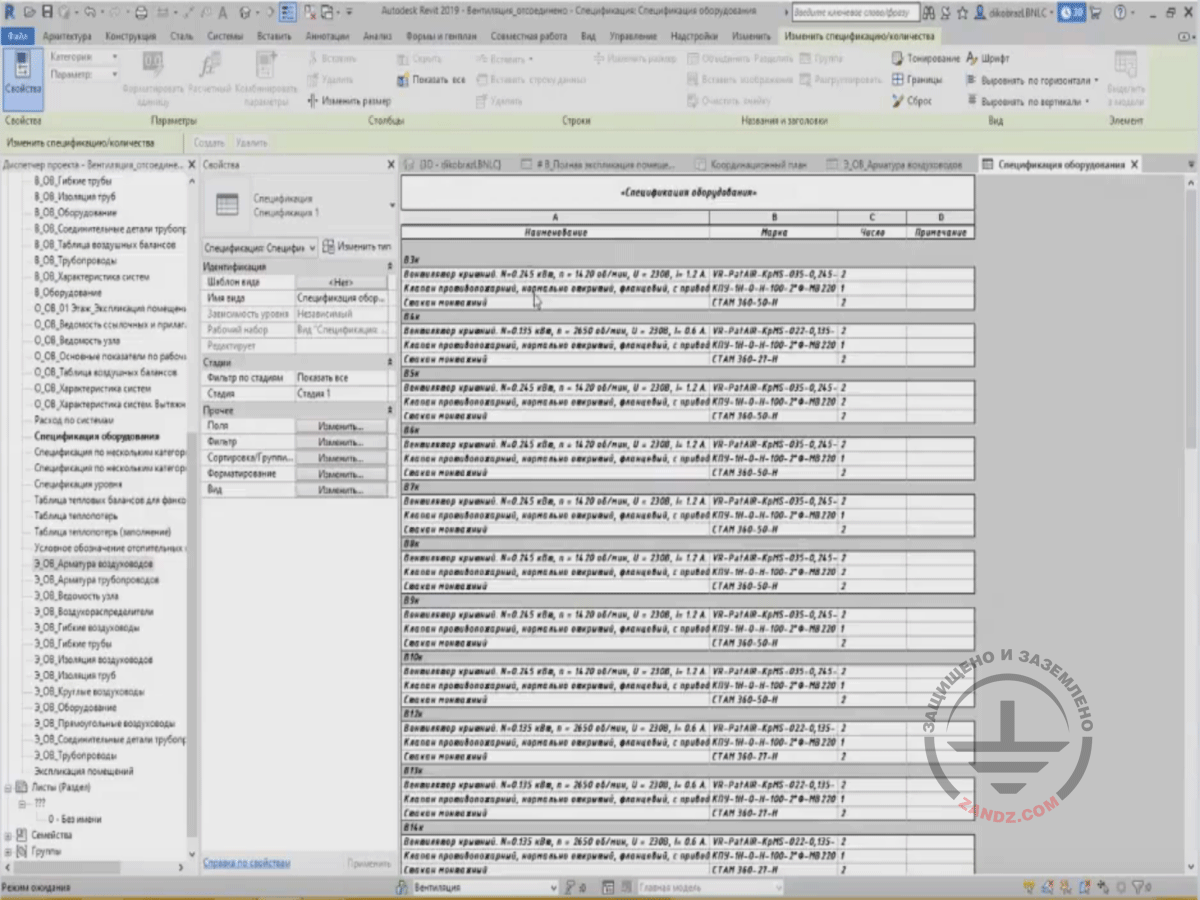Open the Шрифт tool
This screenshot has width=1200, height=900.
pyautogui.click(x=988, y=59)
